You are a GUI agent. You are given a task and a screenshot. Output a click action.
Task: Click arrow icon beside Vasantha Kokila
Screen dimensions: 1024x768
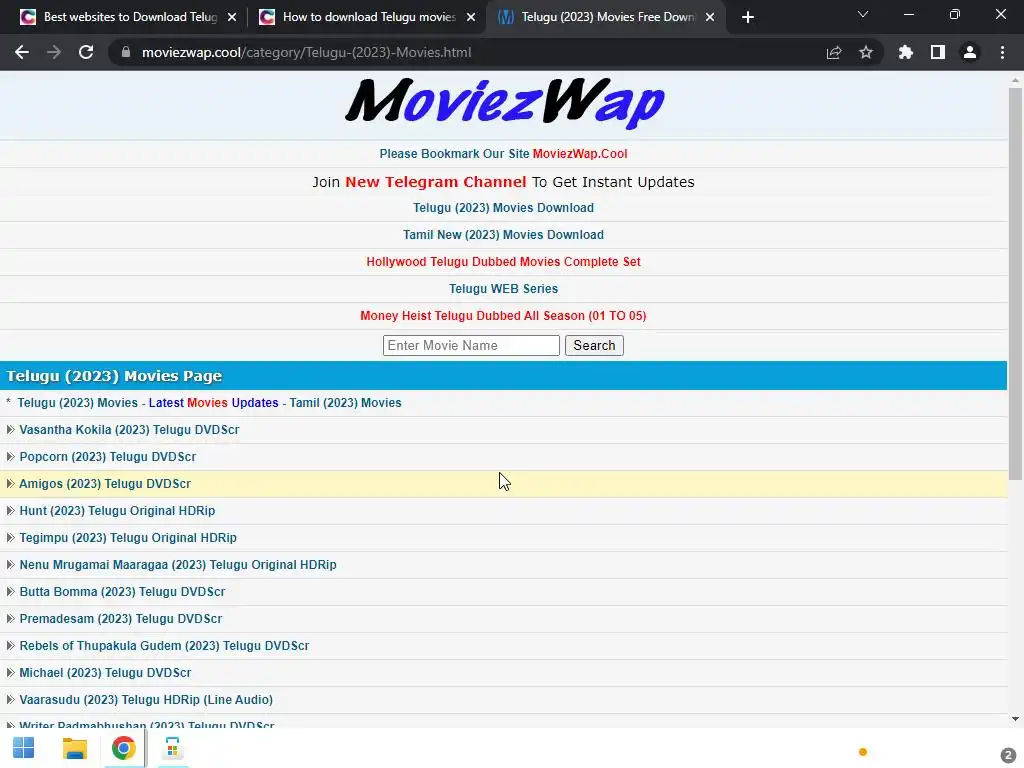(x=10, y=430)
